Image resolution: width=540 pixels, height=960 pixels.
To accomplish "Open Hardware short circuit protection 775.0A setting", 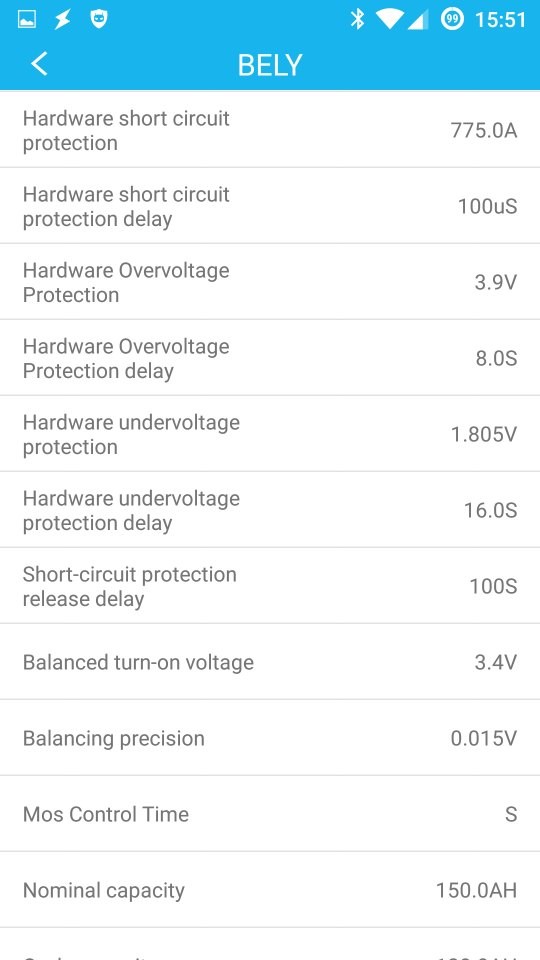I will pos(270,129).
